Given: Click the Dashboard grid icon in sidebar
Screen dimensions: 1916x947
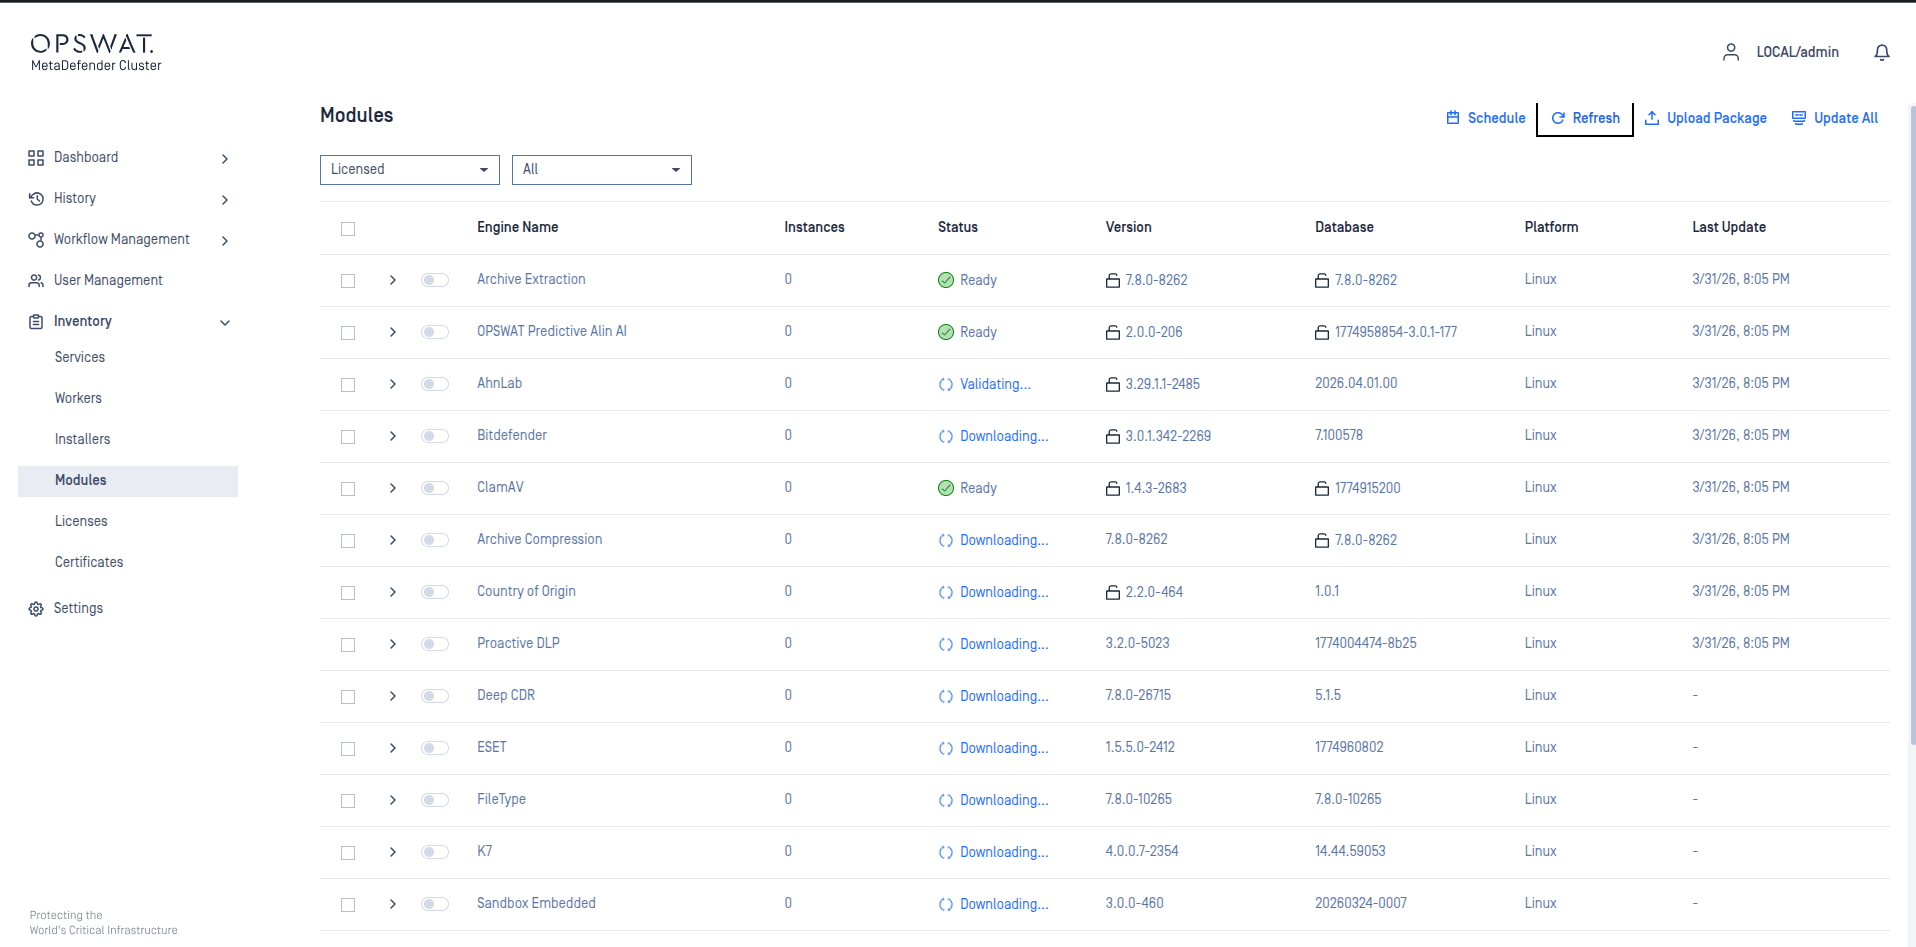Looking at the screenshot, I should [x=36, y=158].
